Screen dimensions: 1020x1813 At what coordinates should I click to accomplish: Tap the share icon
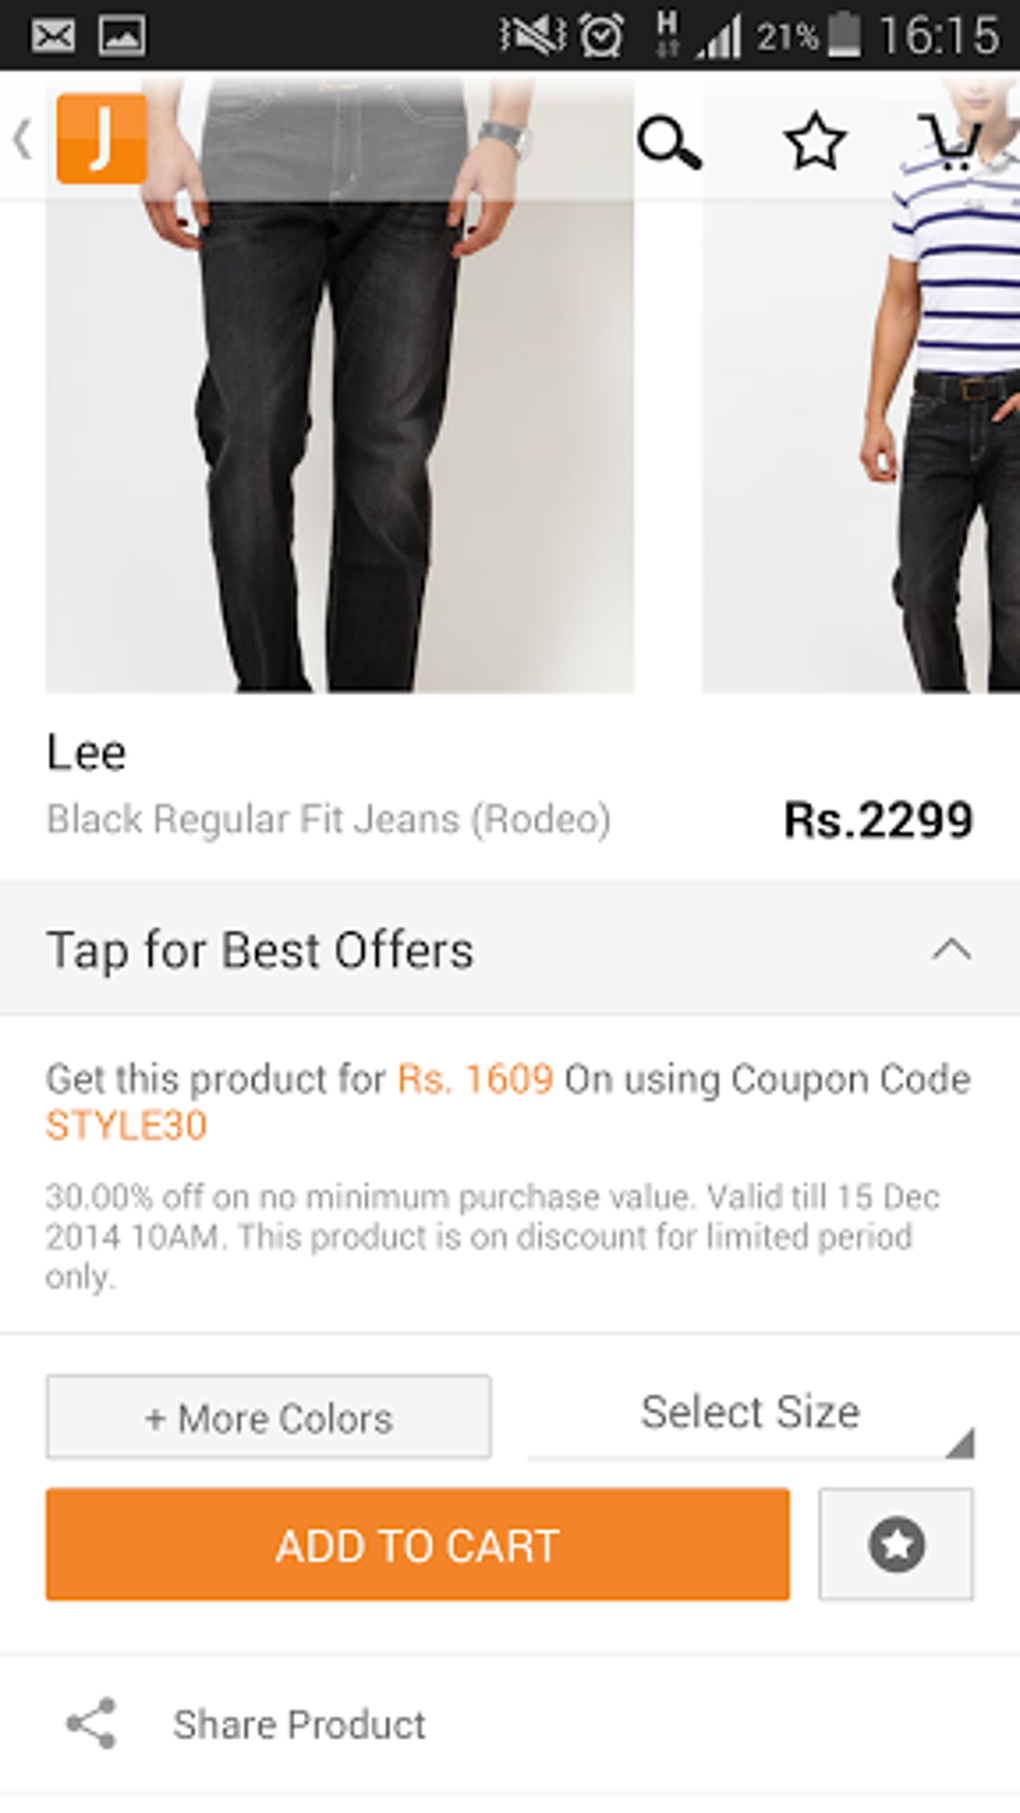coord(91,1723)
